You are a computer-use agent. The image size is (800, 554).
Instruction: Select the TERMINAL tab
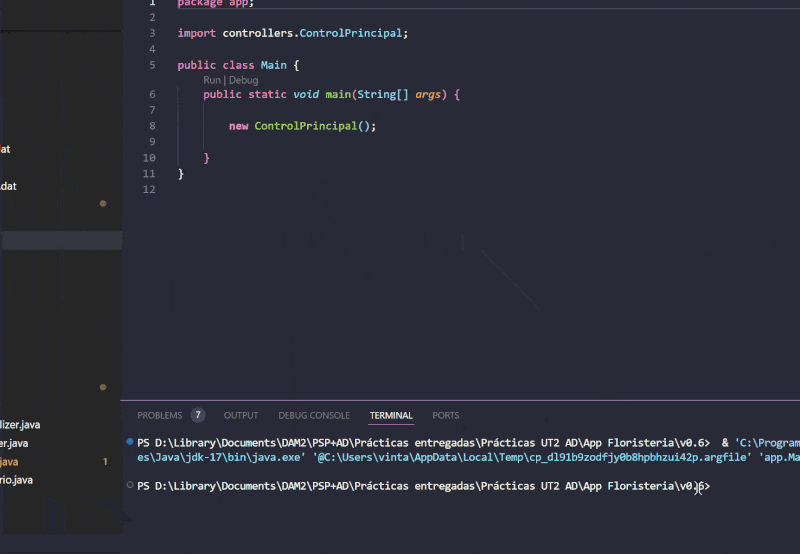(x=391, y=415)
